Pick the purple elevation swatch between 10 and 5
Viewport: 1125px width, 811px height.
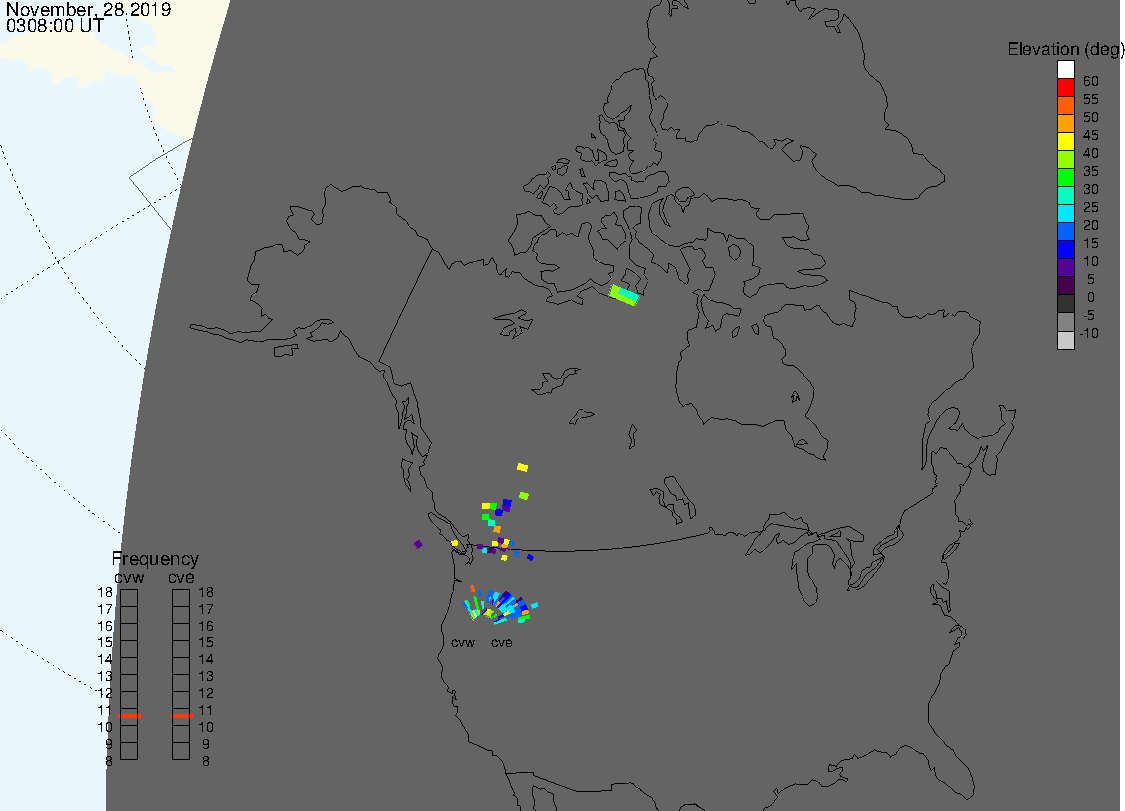[x=1065, y=267]
